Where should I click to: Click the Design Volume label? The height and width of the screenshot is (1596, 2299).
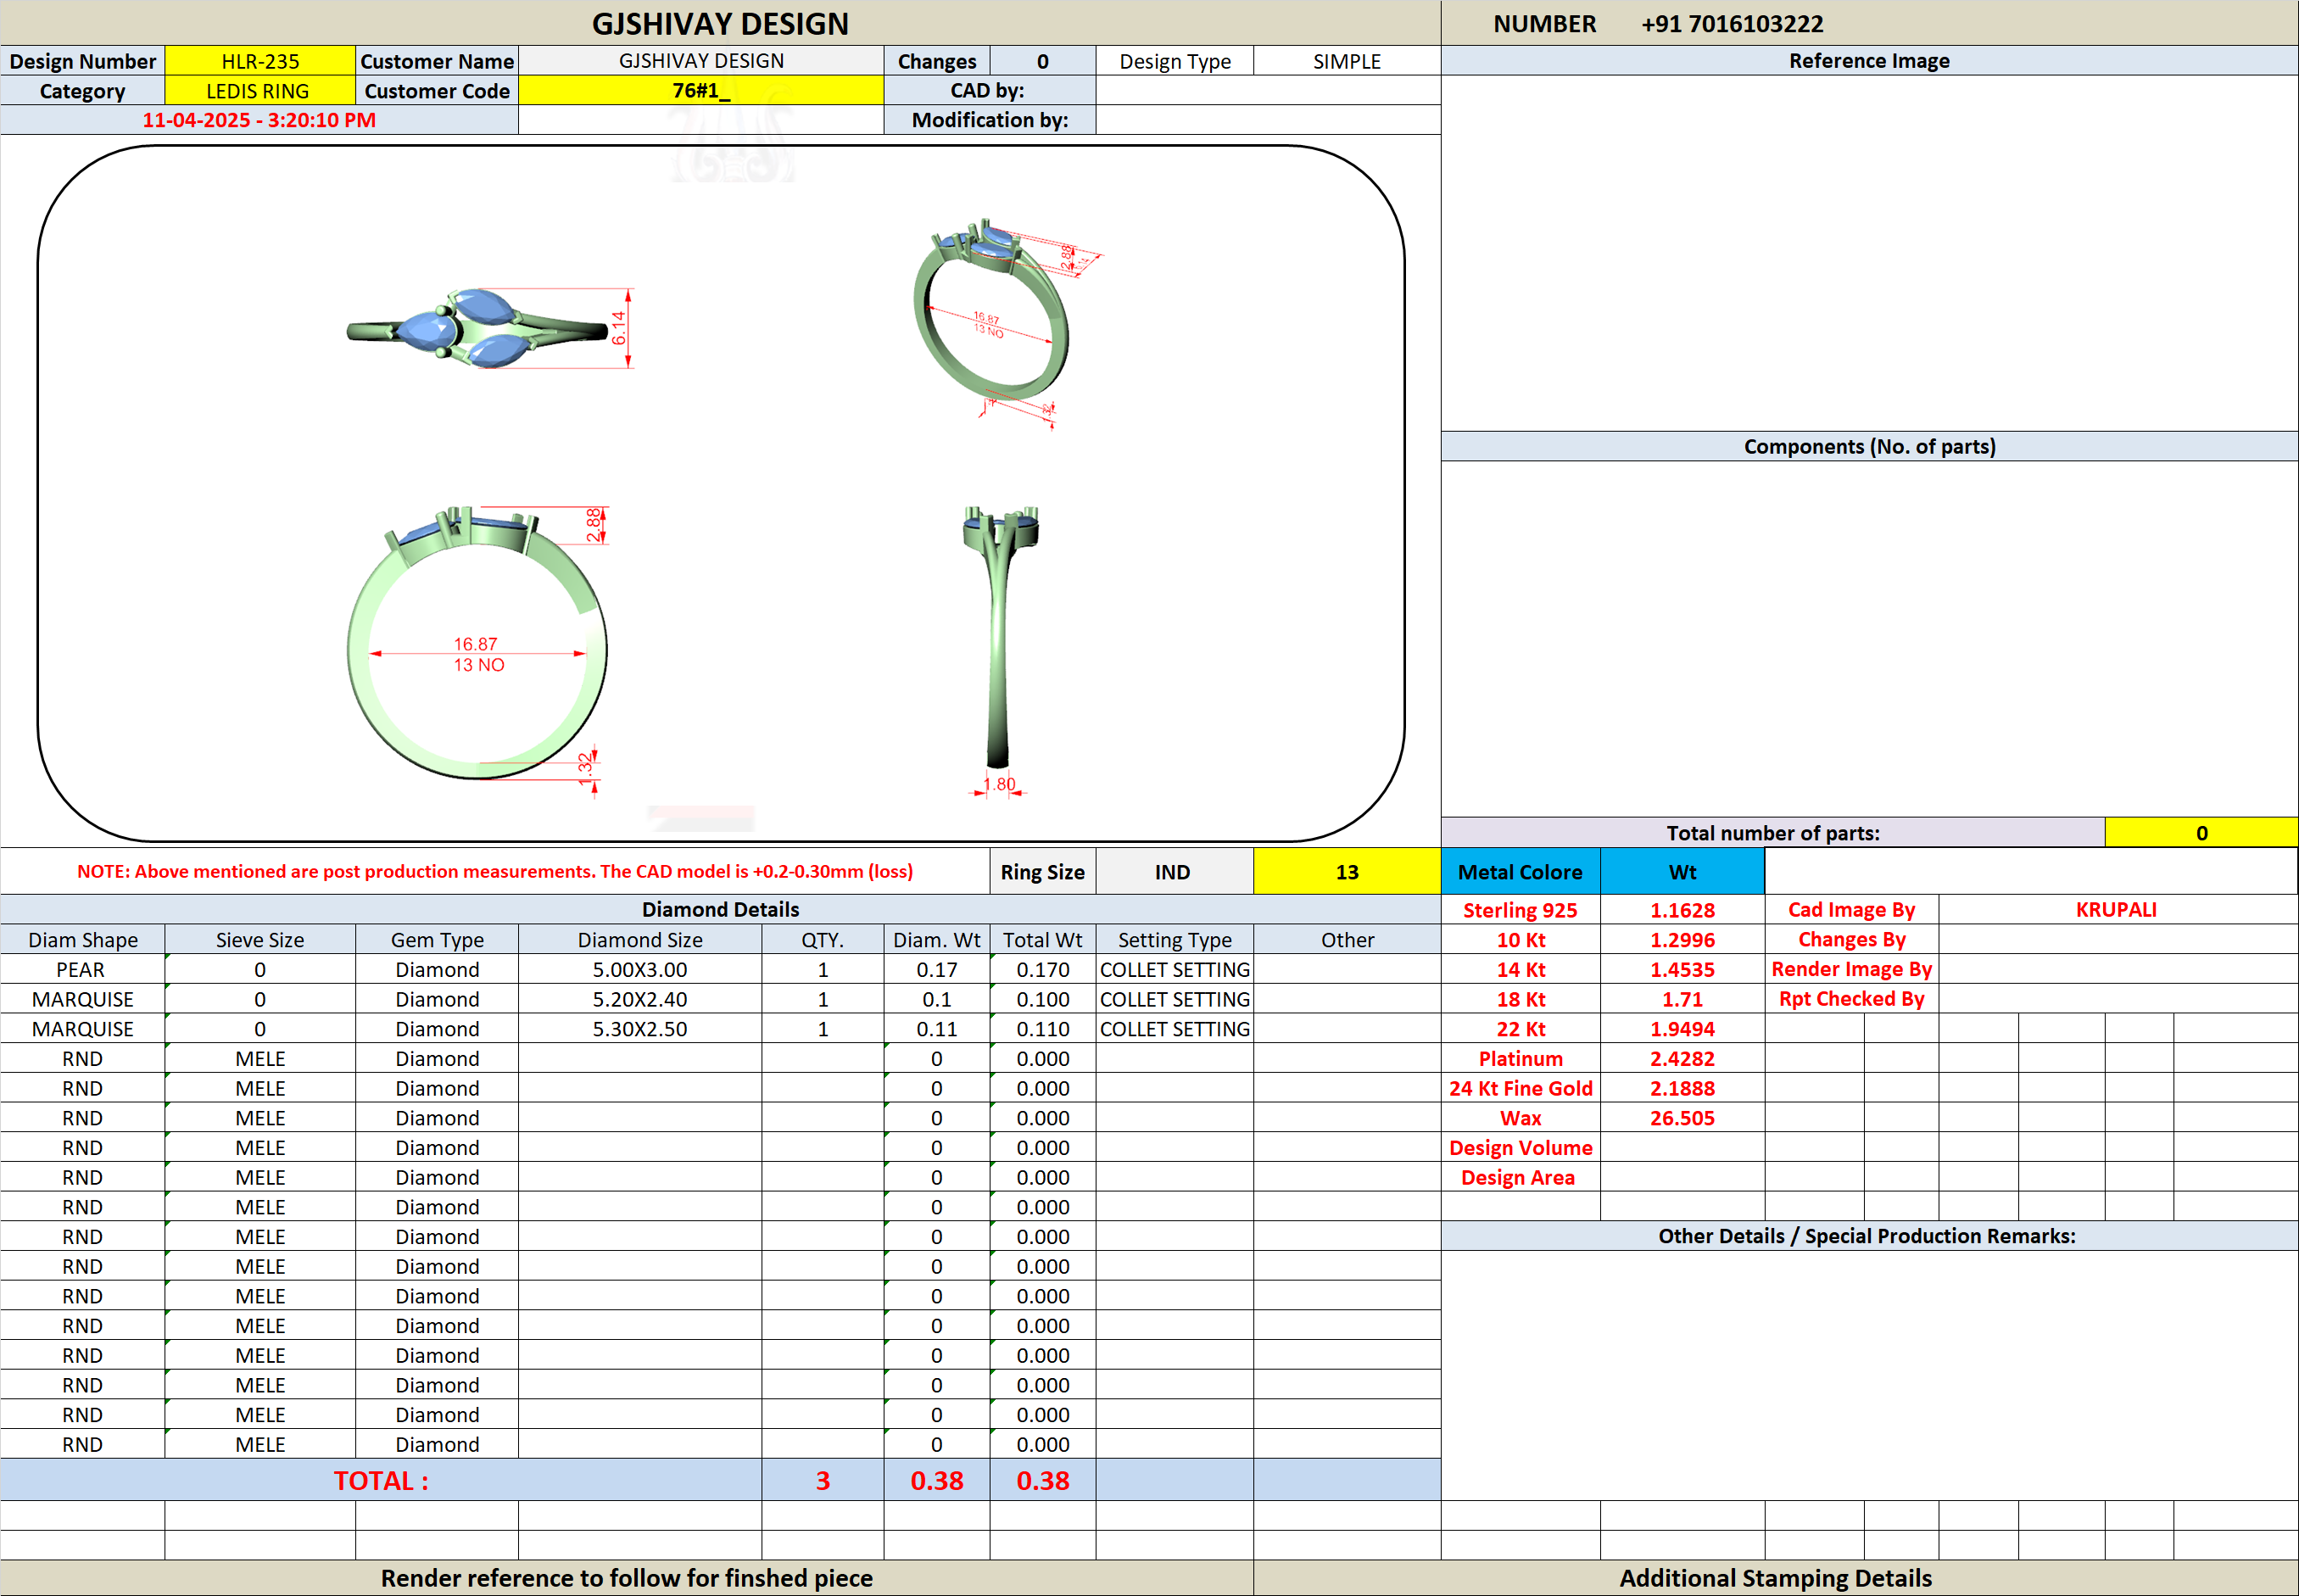[1520, 1148]
